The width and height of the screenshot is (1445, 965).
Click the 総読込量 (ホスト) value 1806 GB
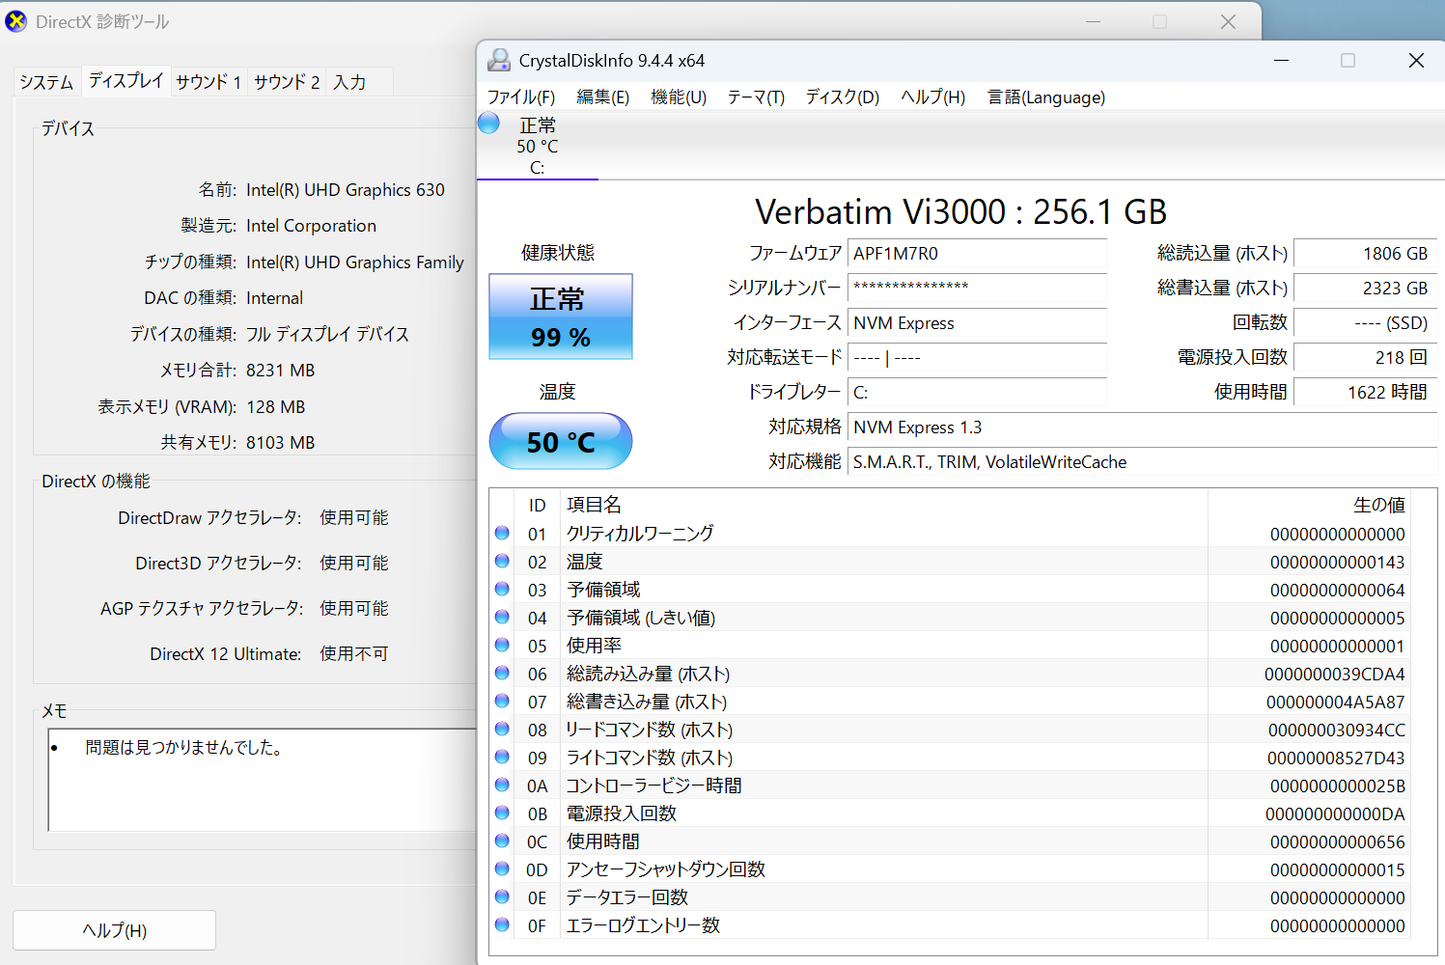pyautogui.click(x=1365, y=254)
